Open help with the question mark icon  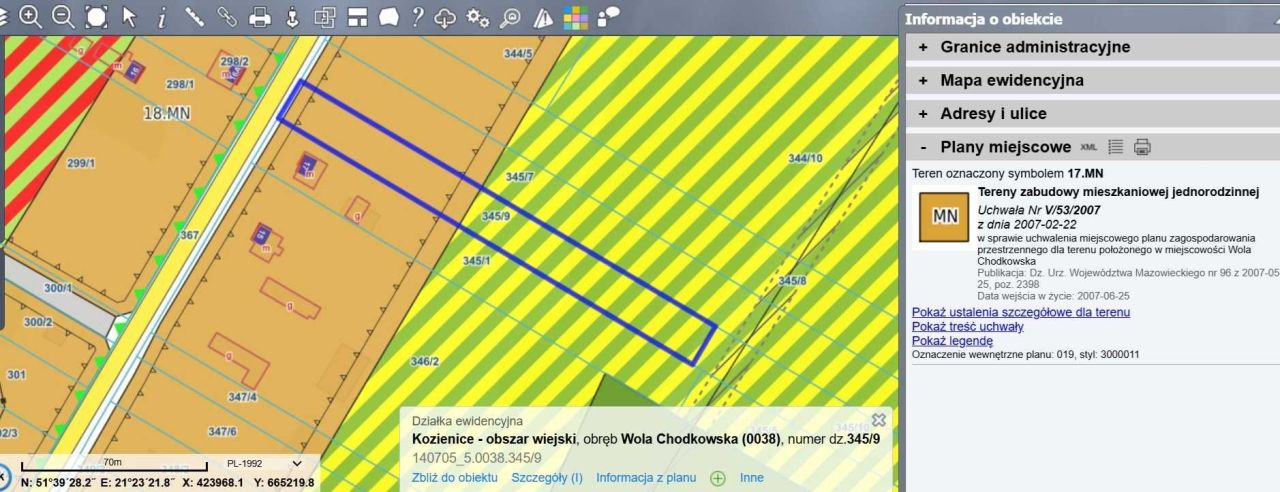pyautogui.click(x=418, y=16)
